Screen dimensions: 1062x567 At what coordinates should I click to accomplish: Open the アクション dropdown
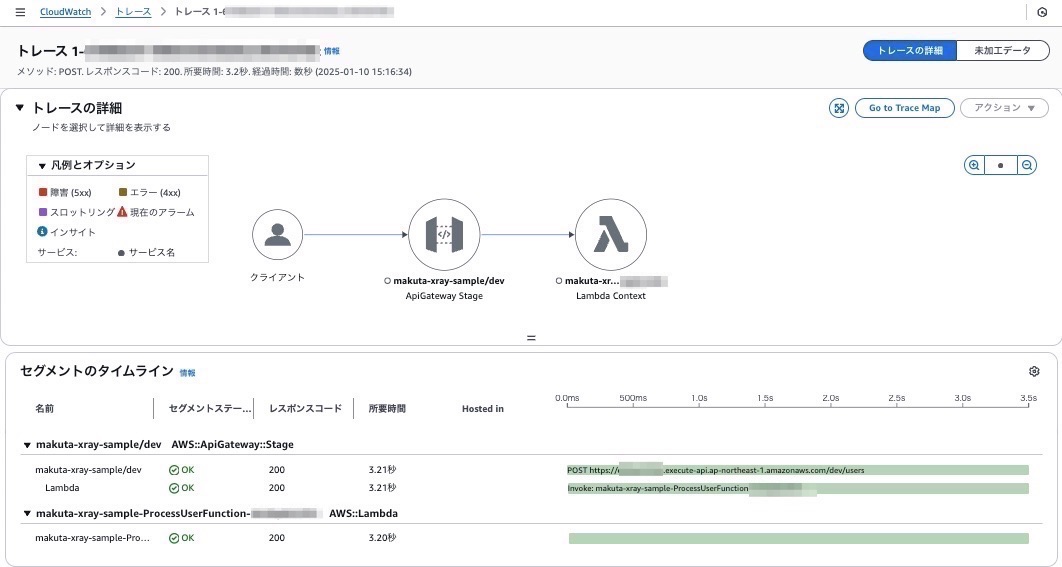tap(1004, 108)
